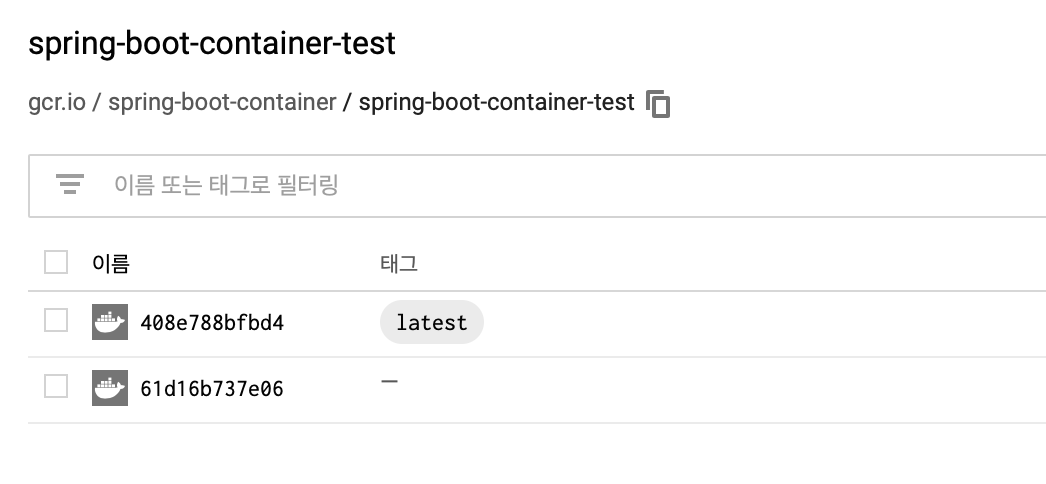Toggle the select-all checkbox in header

[x=56, y=263]
